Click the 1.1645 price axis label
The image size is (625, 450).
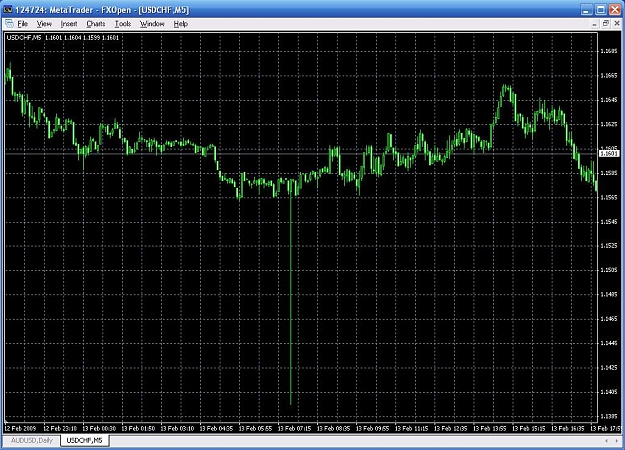[x=609, y=100]
